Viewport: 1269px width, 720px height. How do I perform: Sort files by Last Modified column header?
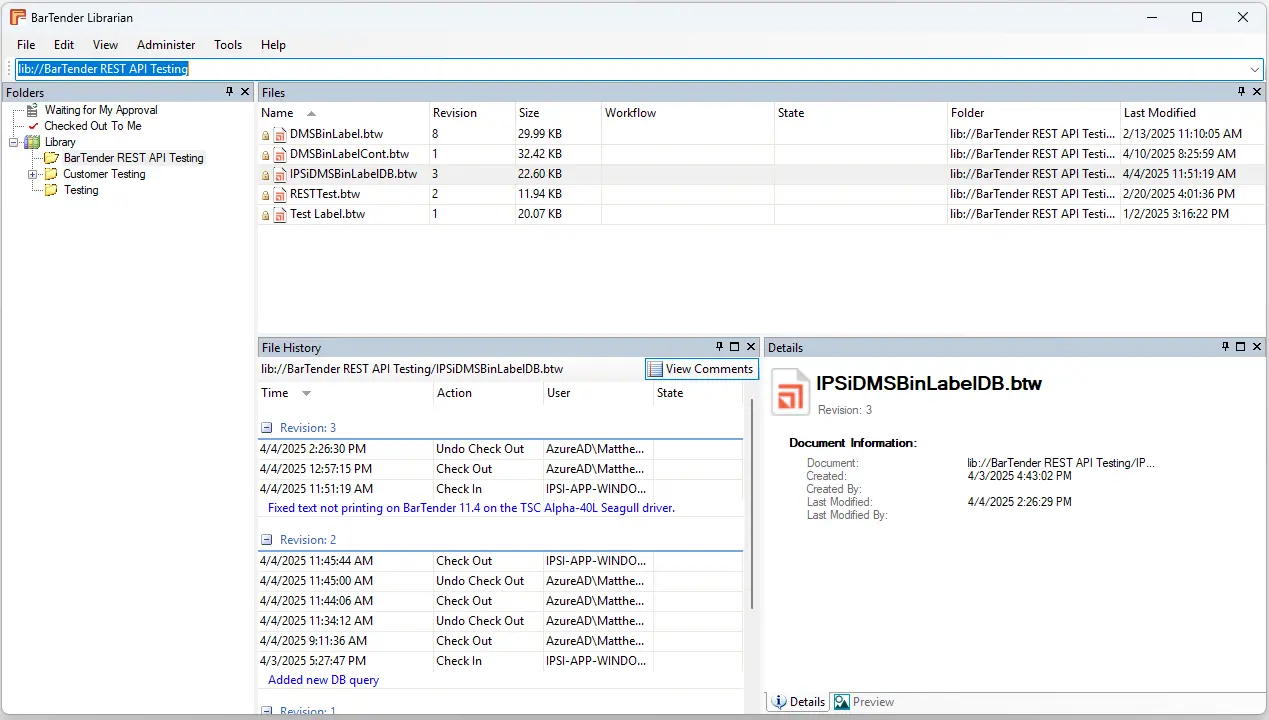1192,113
